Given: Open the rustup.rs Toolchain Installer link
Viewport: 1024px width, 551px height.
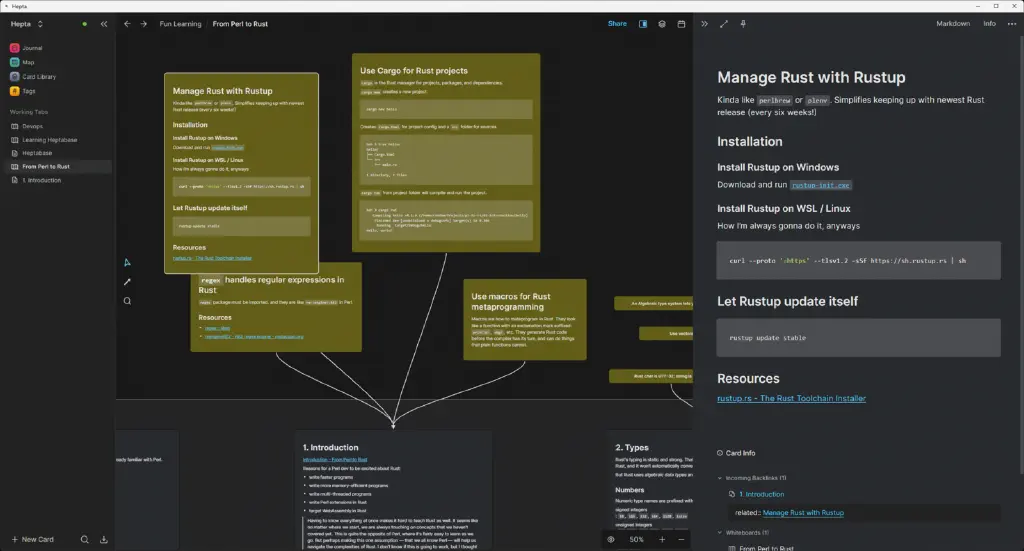Looking at the screenshot, I should (792, 398).
